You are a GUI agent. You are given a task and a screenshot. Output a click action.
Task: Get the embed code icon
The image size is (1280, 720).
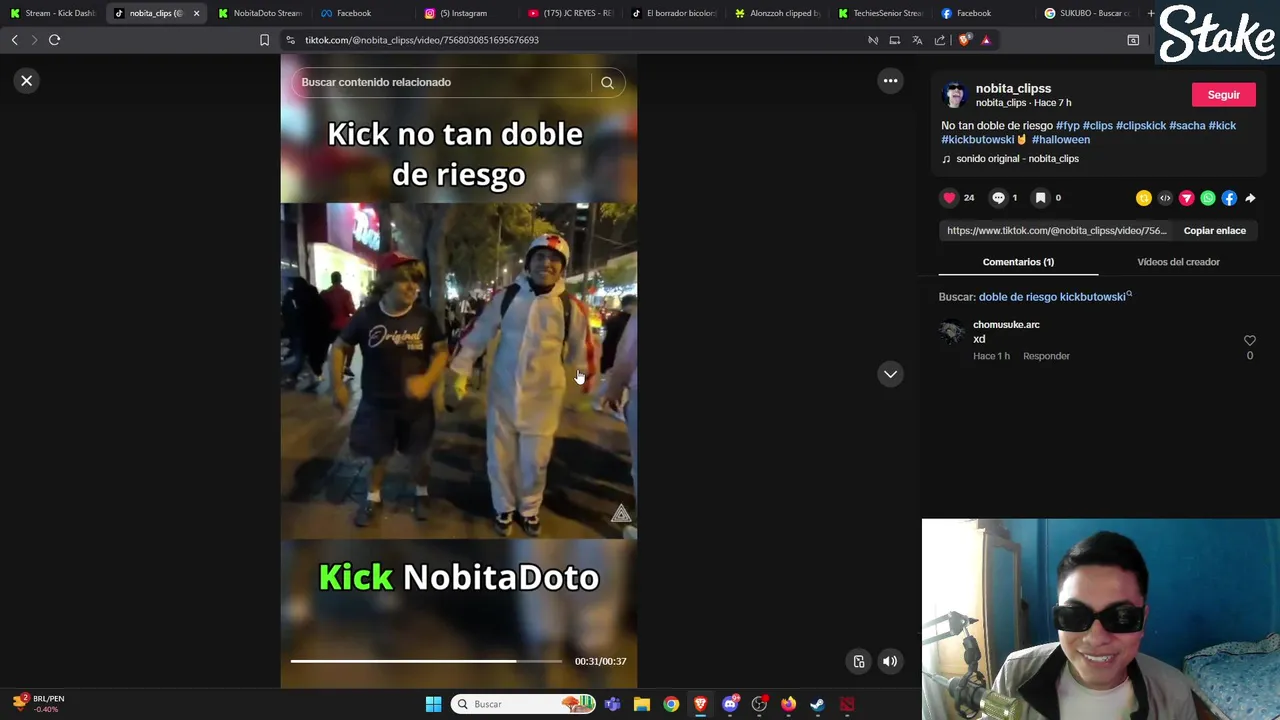(1165, 198)
